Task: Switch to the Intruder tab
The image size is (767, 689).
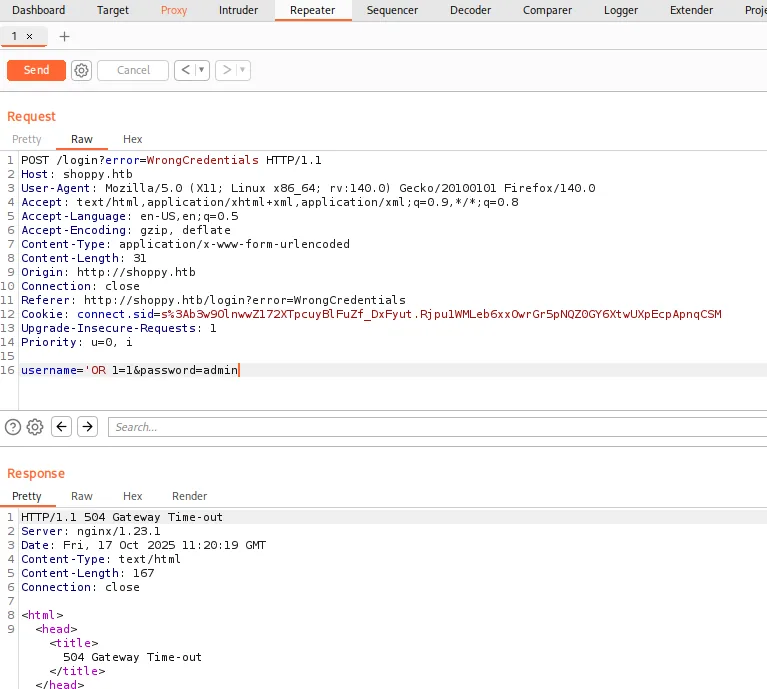Action: pyautogui.click(x=238, y=10)
